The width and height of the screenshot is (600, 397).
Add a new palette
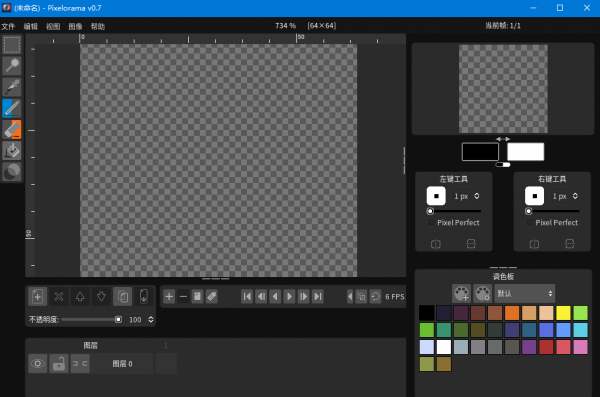(x=461, y=294)
